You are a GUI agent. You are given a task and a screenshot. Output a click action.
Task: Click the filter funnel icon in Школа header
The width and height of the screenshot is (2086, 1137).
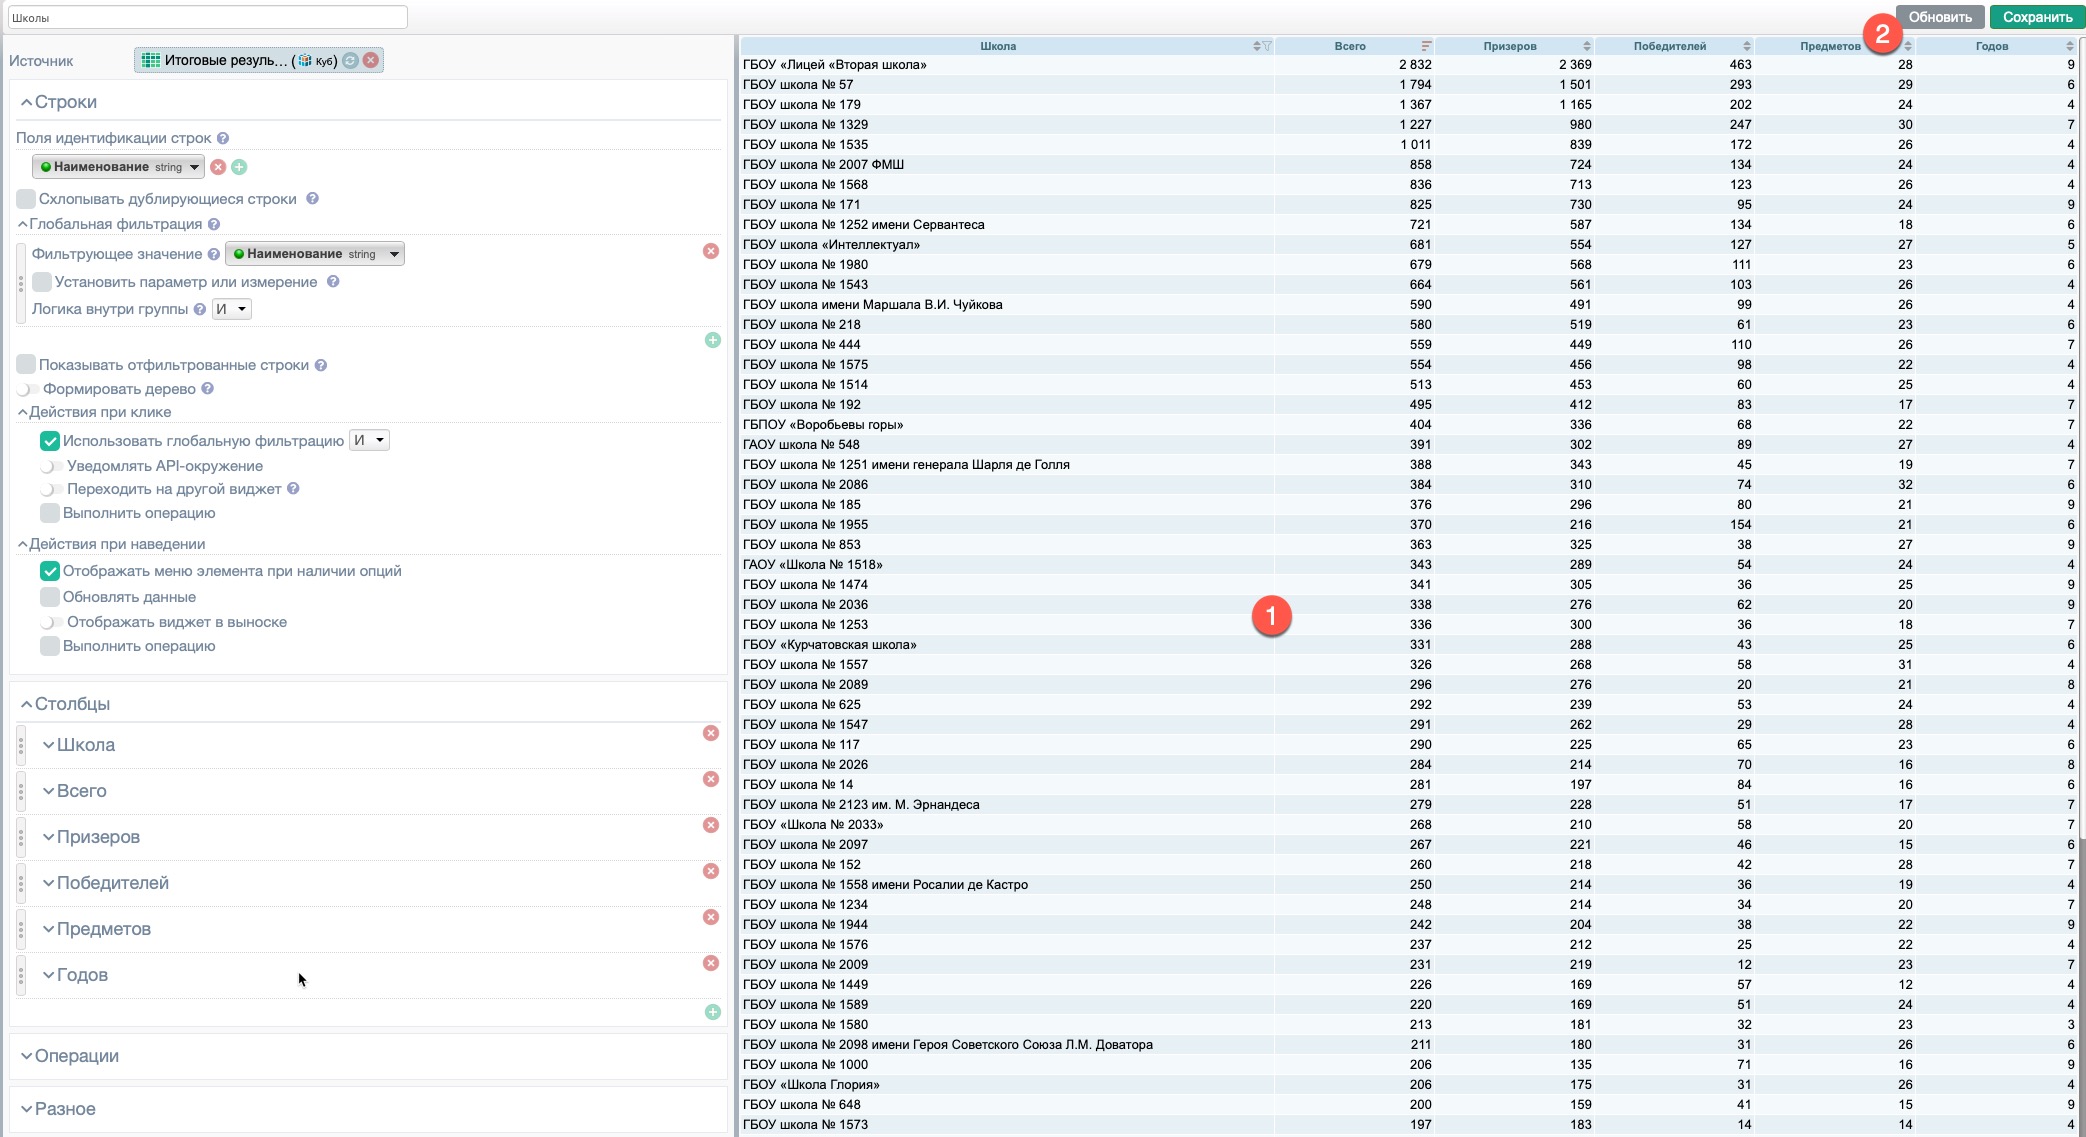tap(1267, 46)
